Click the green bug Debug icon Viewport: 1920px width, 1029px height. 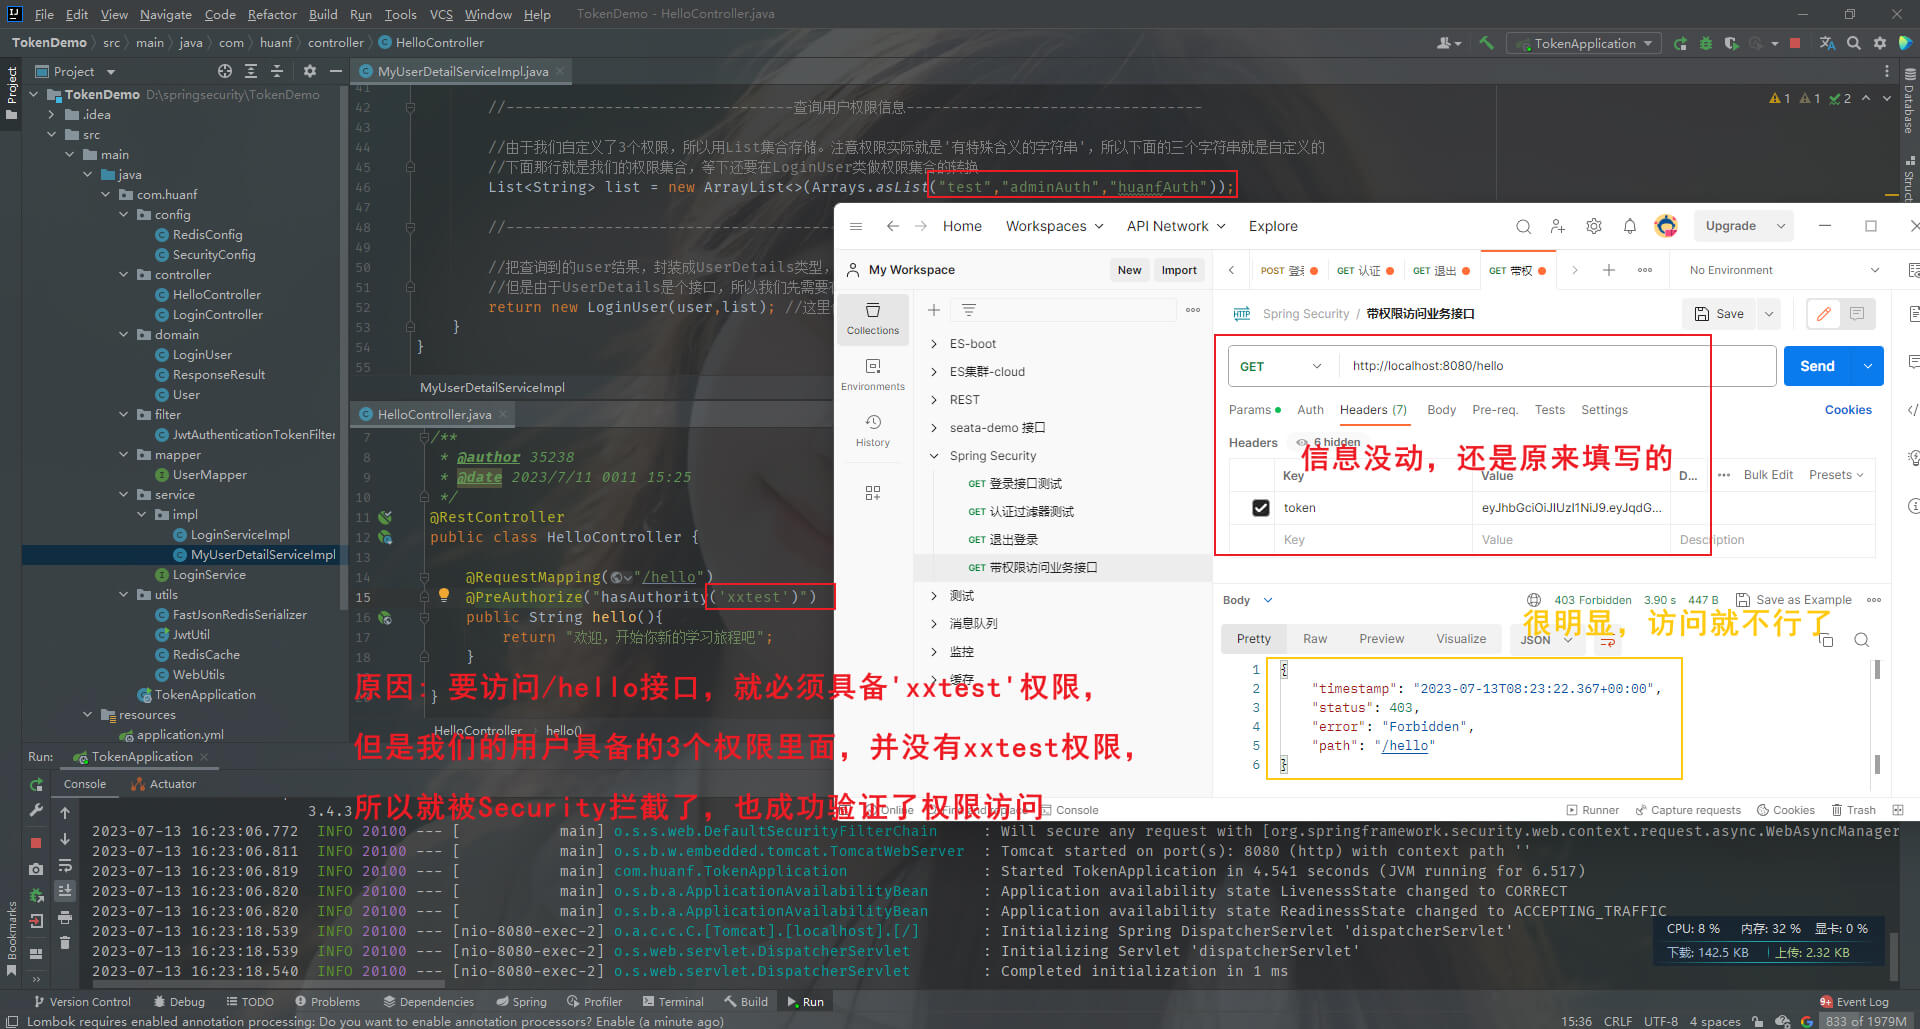coord(1706,43)
